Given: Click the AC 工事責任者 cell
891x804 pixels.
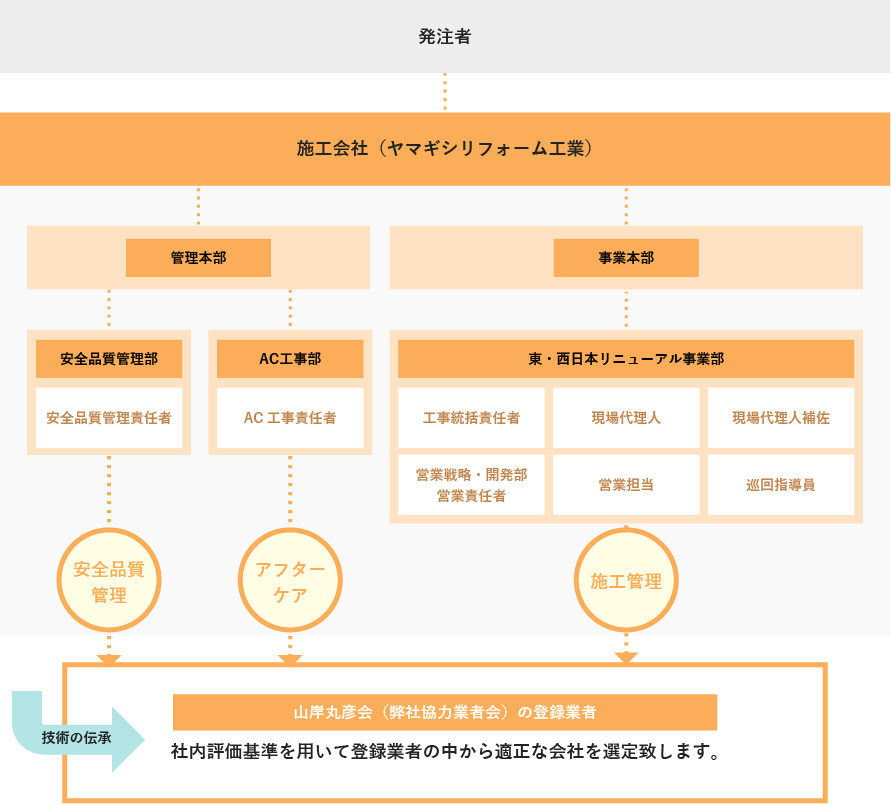Looking at the screenshot, I should [x=290, y=418].
